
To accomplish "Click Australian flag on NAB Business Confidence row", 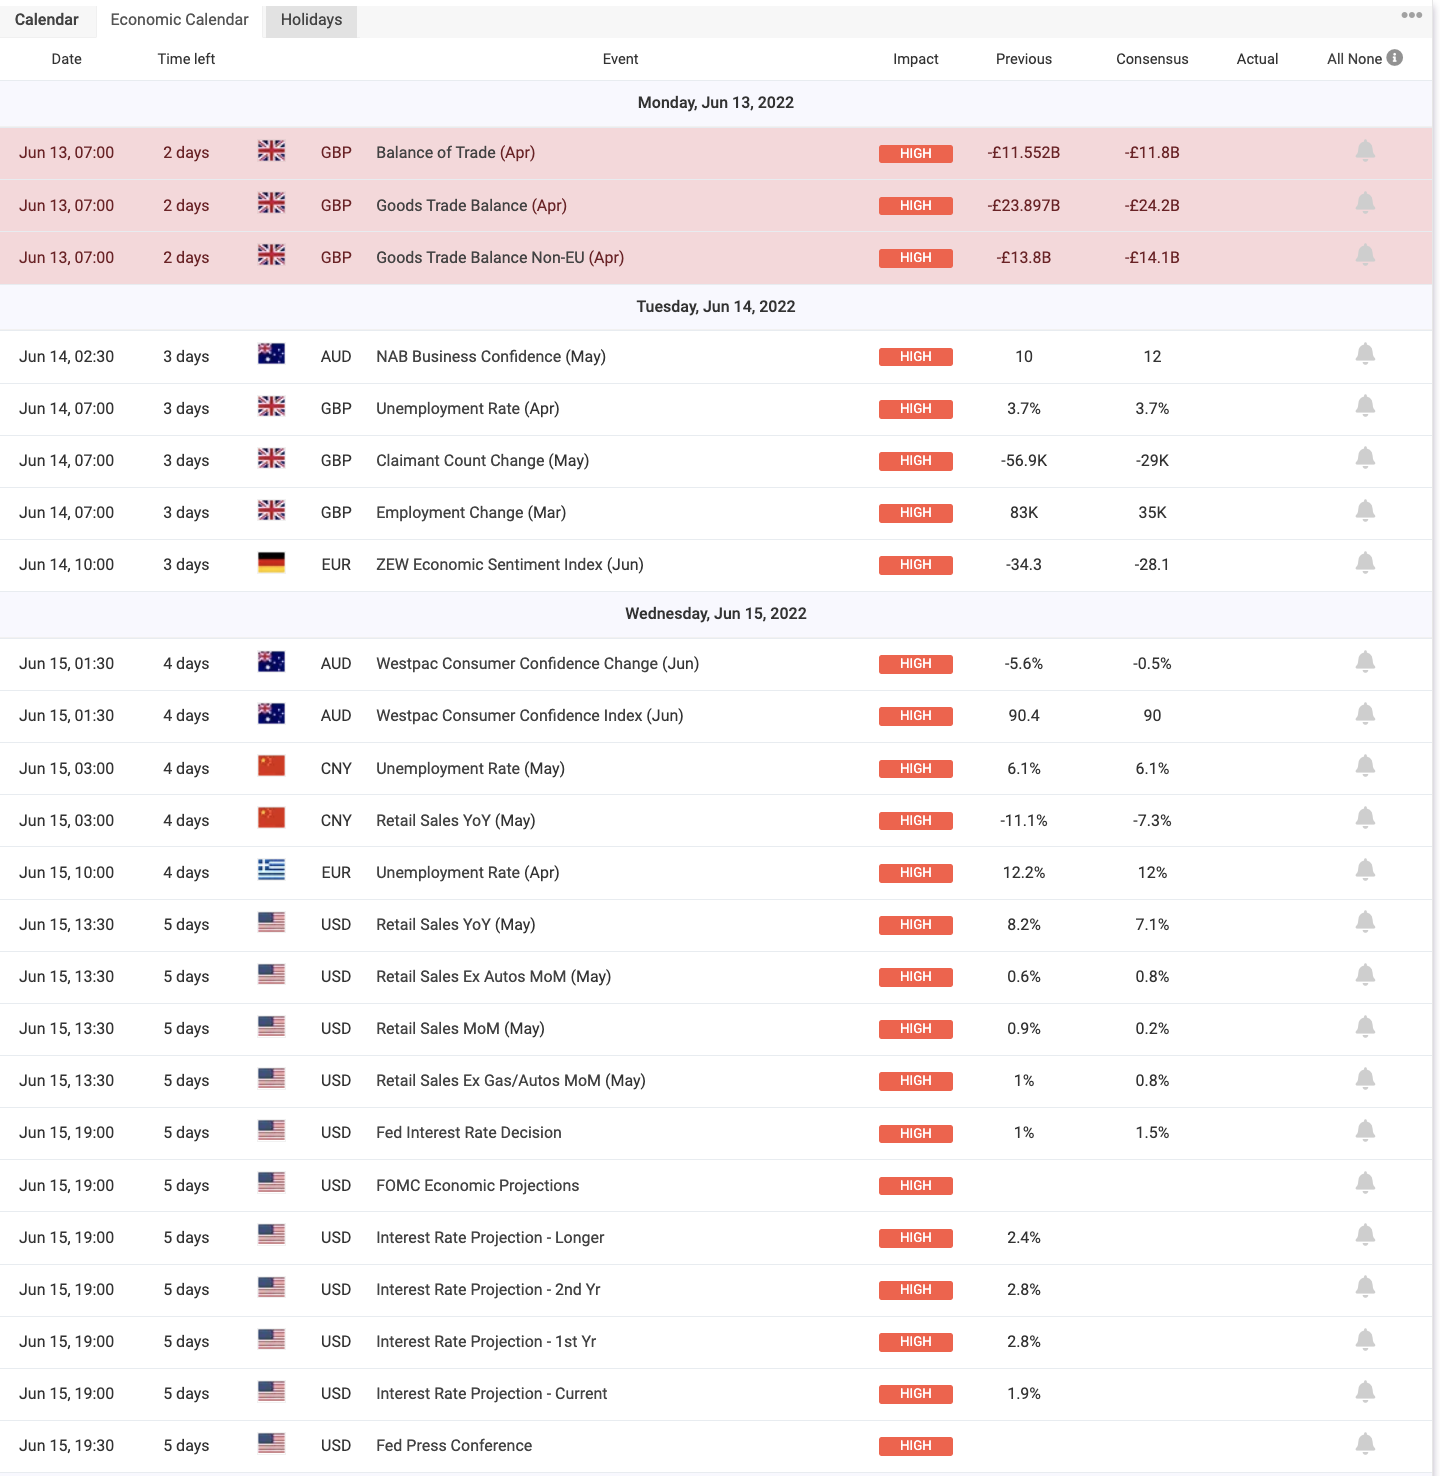I will click(271, 354).
